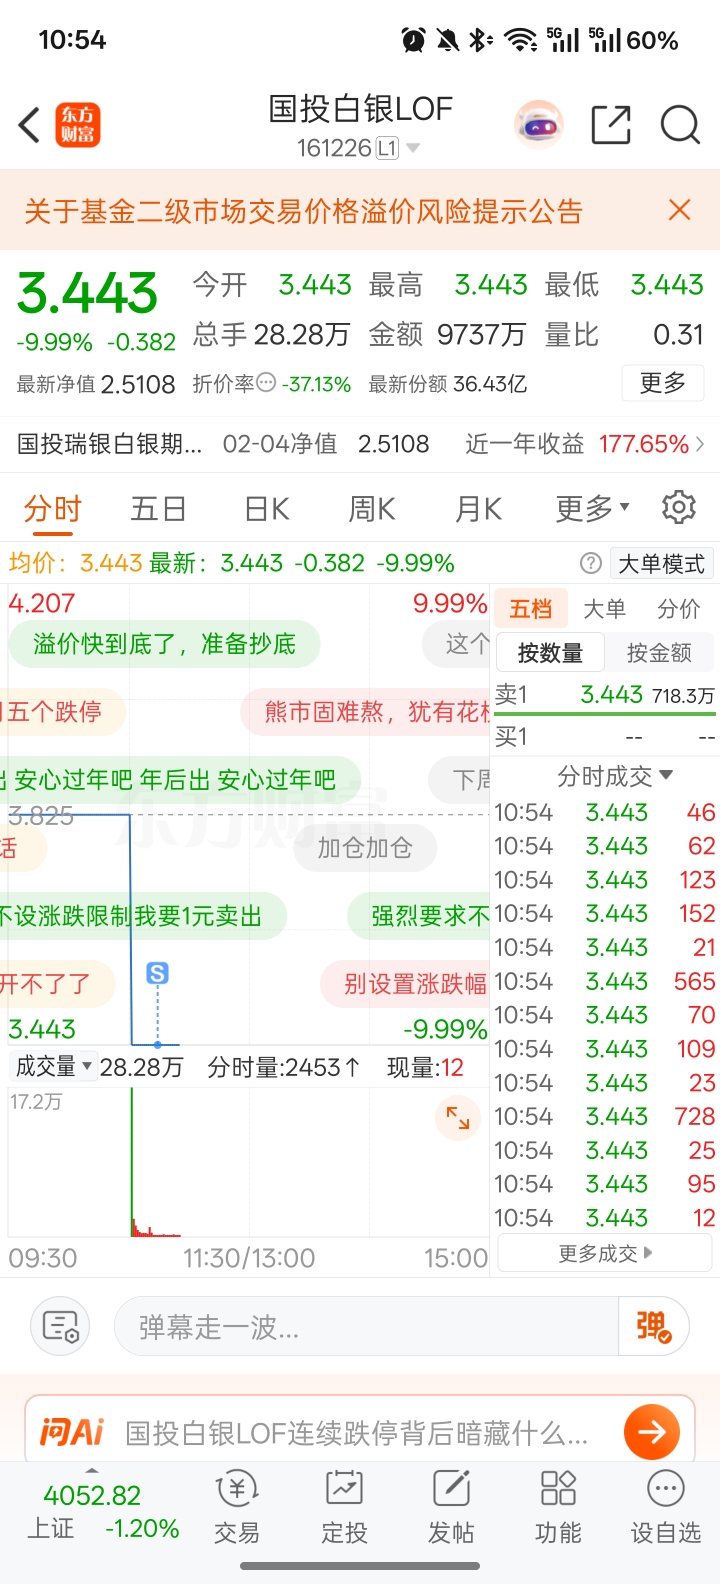Open the 功能 functions icon
Image resolution: width=720 pixels, height=1584 pixels.
(558, 1508)
